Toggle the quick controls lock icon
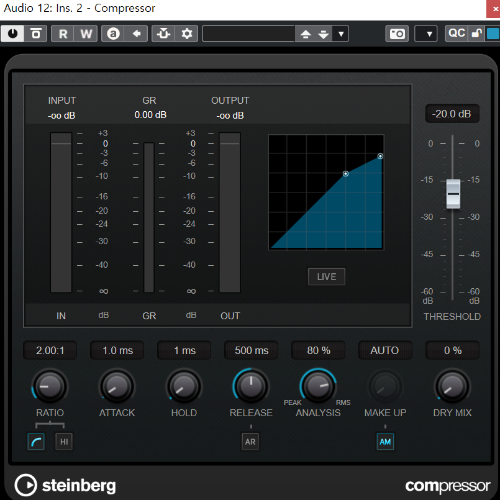 [x=476, y=34]
